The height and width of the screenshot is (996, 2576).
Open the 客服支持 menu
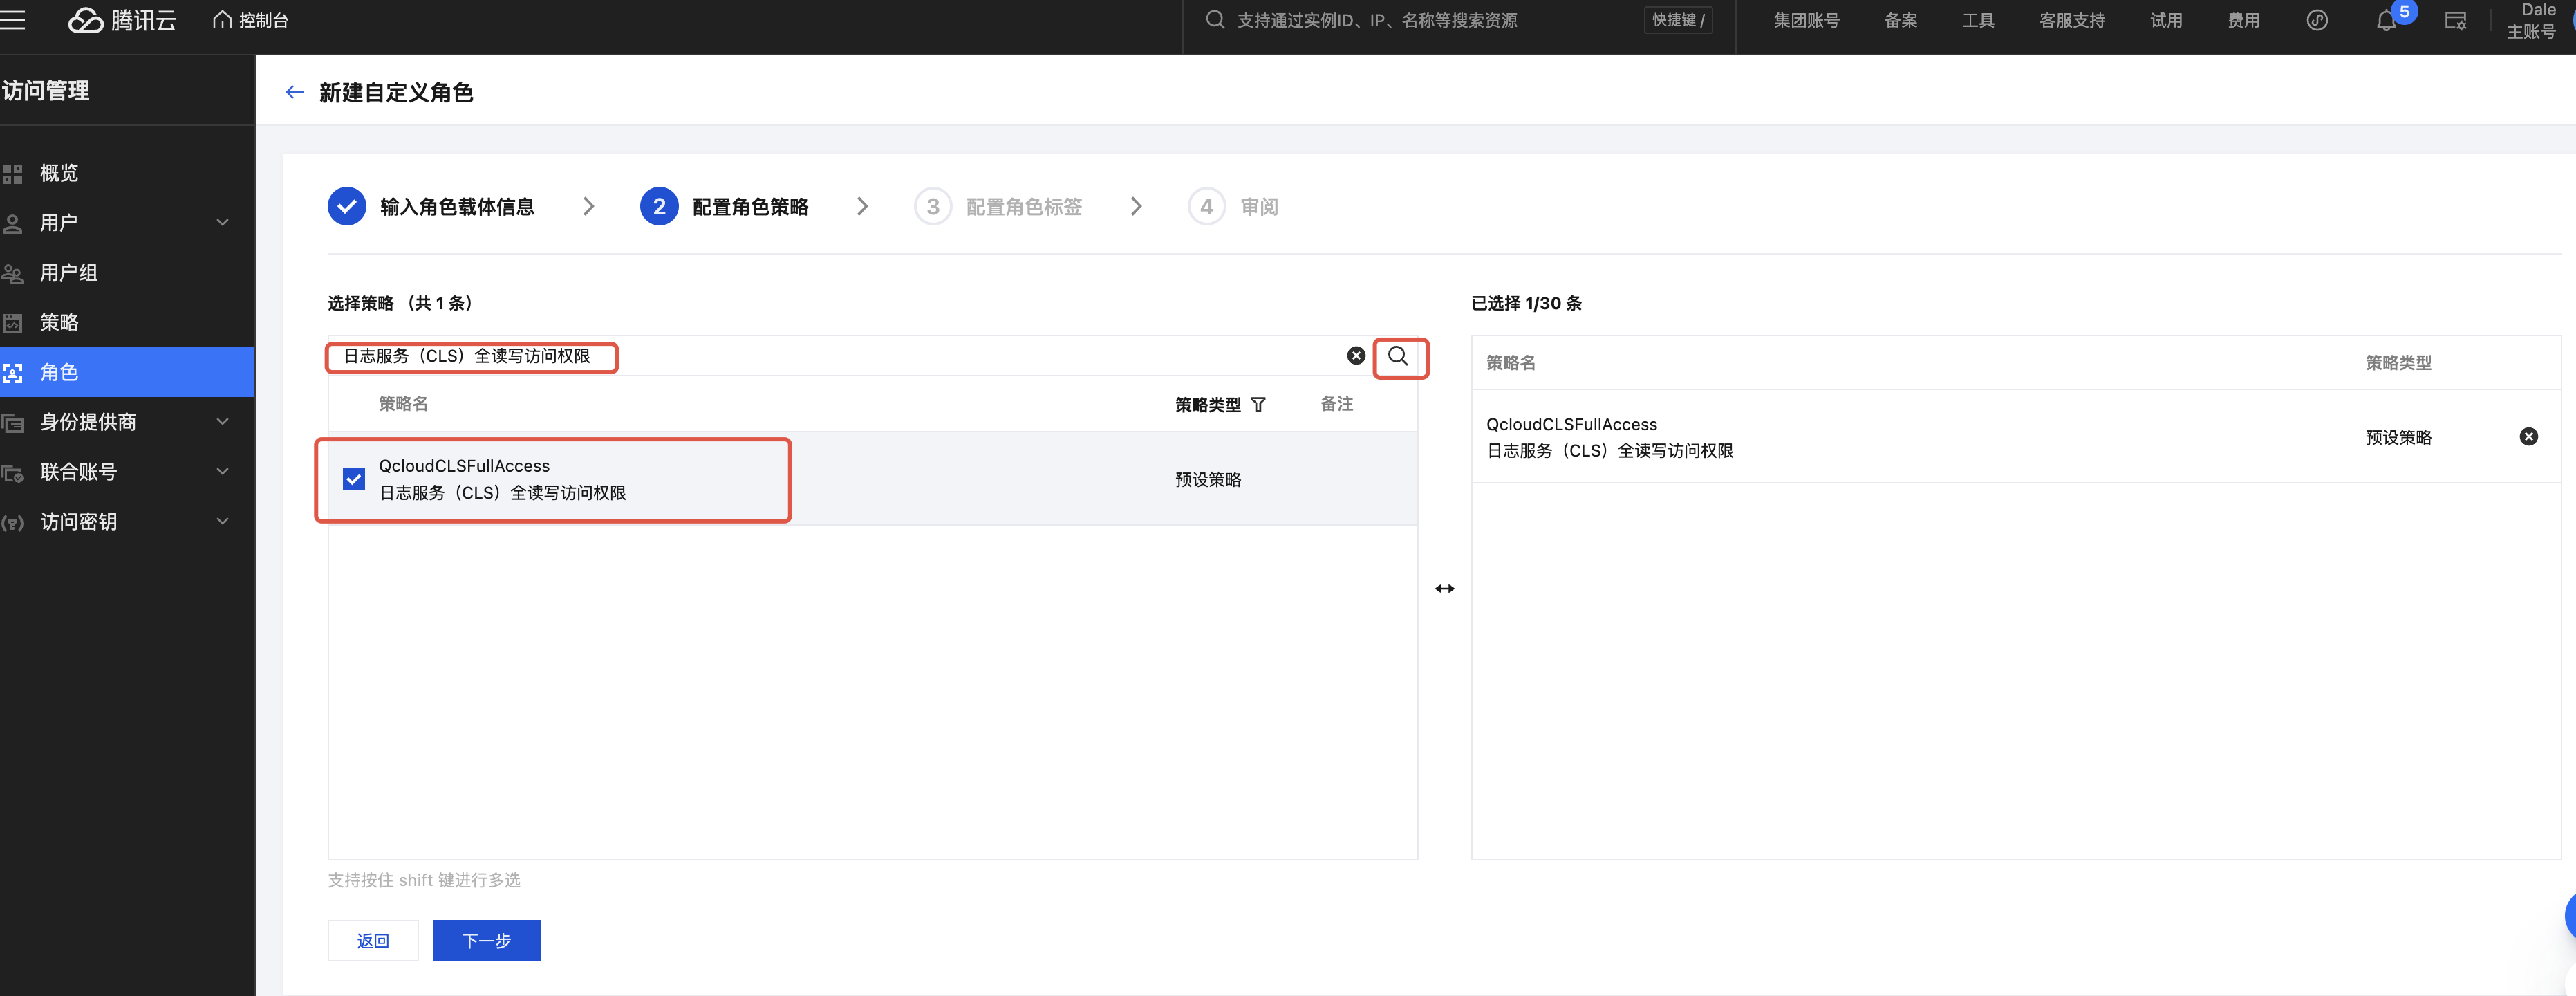coord(2072,20)
